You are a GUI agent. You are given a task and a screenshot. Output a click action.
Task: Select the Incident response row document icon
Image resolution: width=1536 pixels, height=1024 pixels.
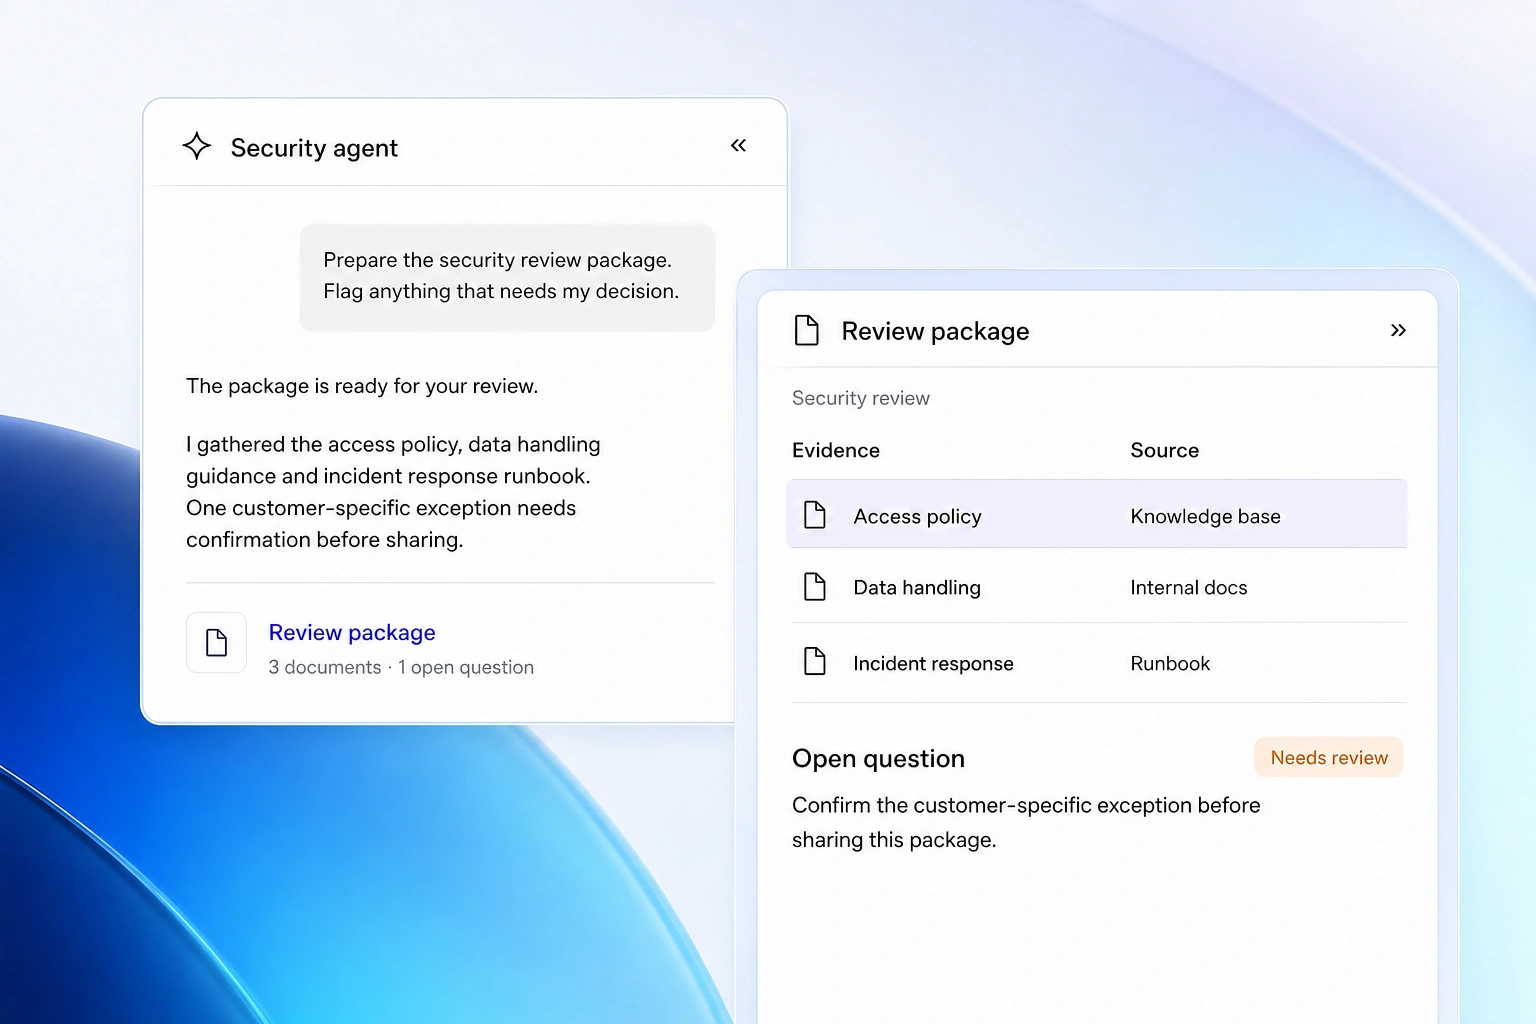pos(815,661)
